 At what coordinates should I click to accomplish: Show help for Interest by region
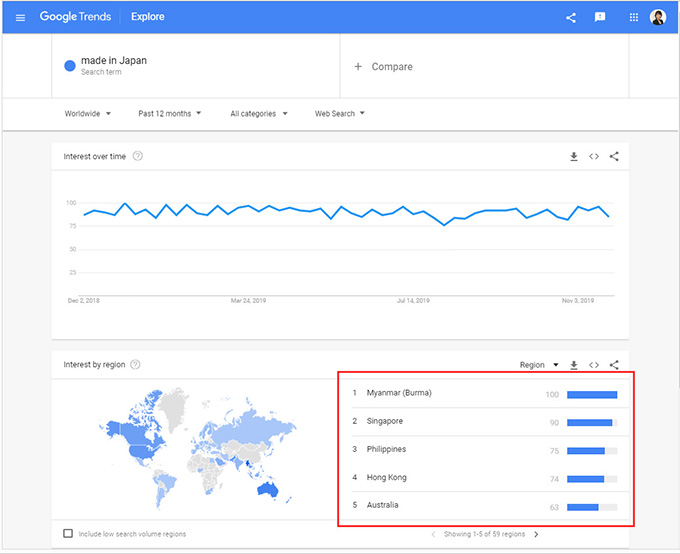coord(135,364)
